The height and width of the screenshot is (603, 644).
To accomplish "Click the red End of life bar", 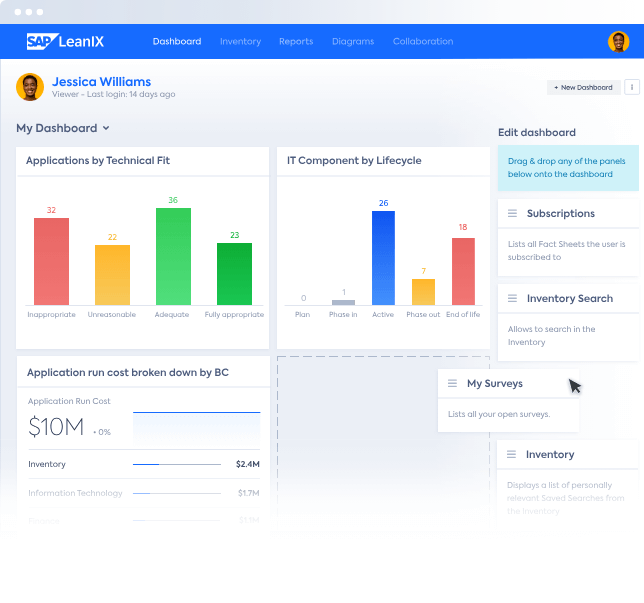I will click(463, 271).
